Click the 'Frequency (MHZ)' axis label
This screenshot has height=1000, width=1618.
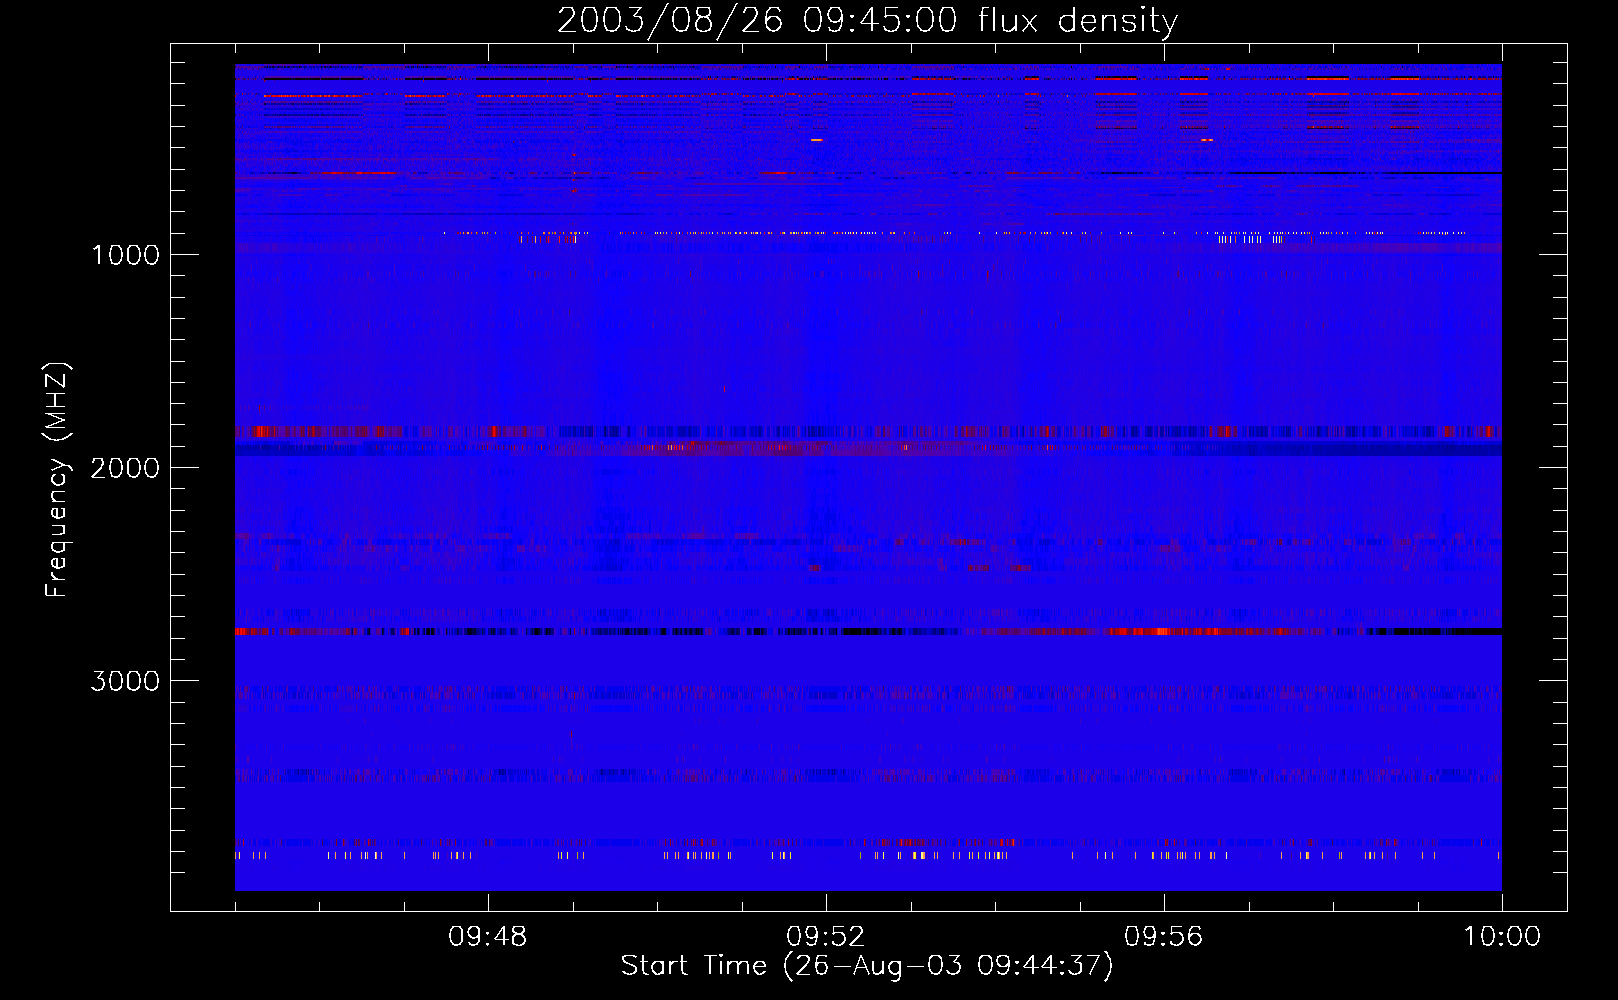click(58, 480)
